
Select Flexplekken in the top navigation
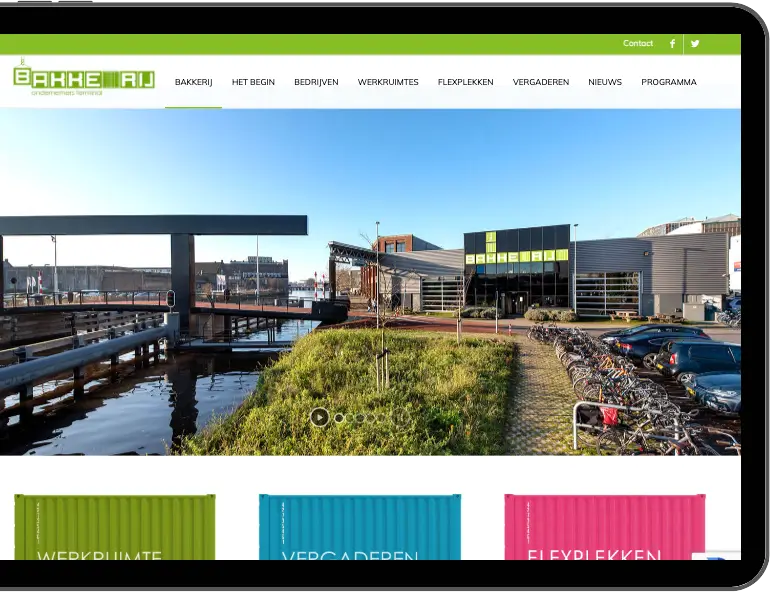click(465, 82)
